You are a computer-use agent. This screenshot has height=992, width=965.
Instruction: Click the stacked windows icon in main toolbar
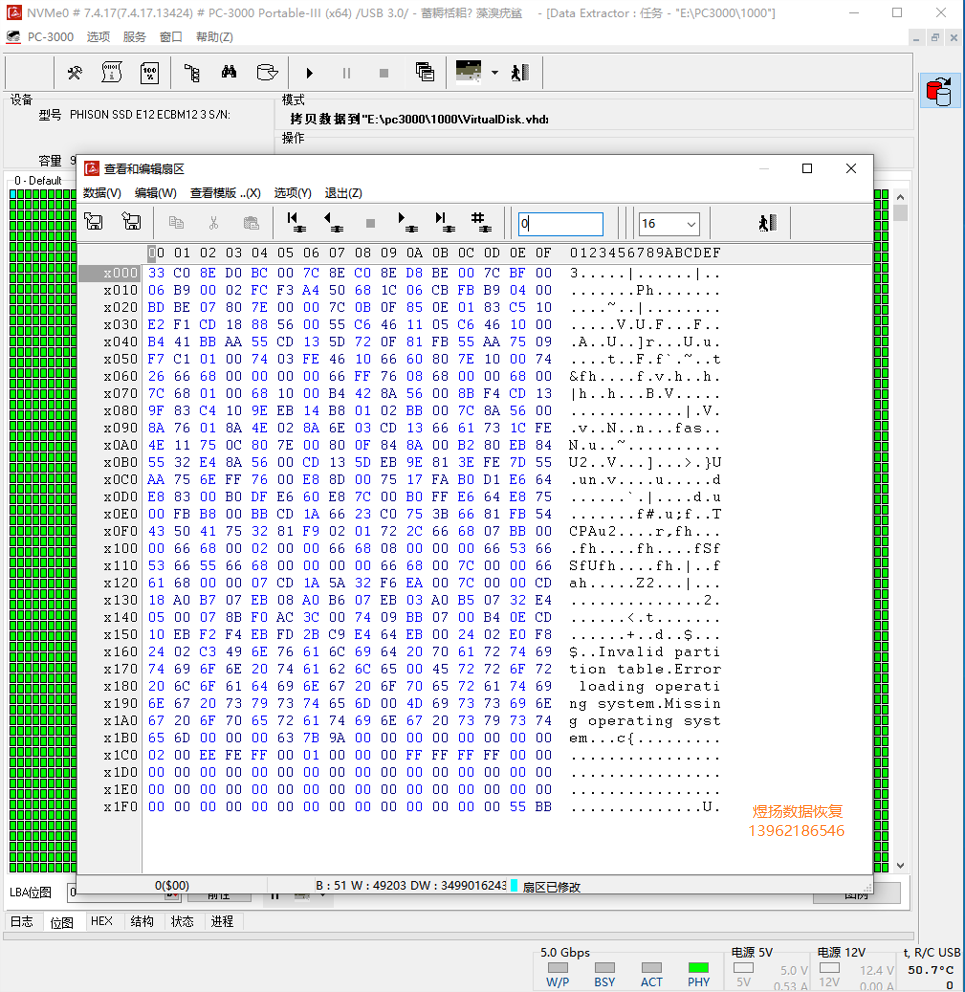pos(425,72)
